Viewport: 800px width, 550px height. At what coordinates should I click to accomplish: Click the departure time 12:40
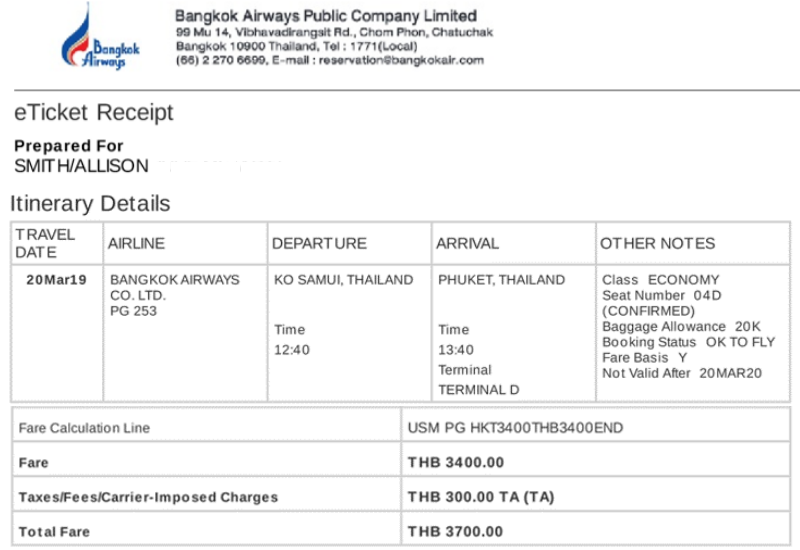coord(292,349)
